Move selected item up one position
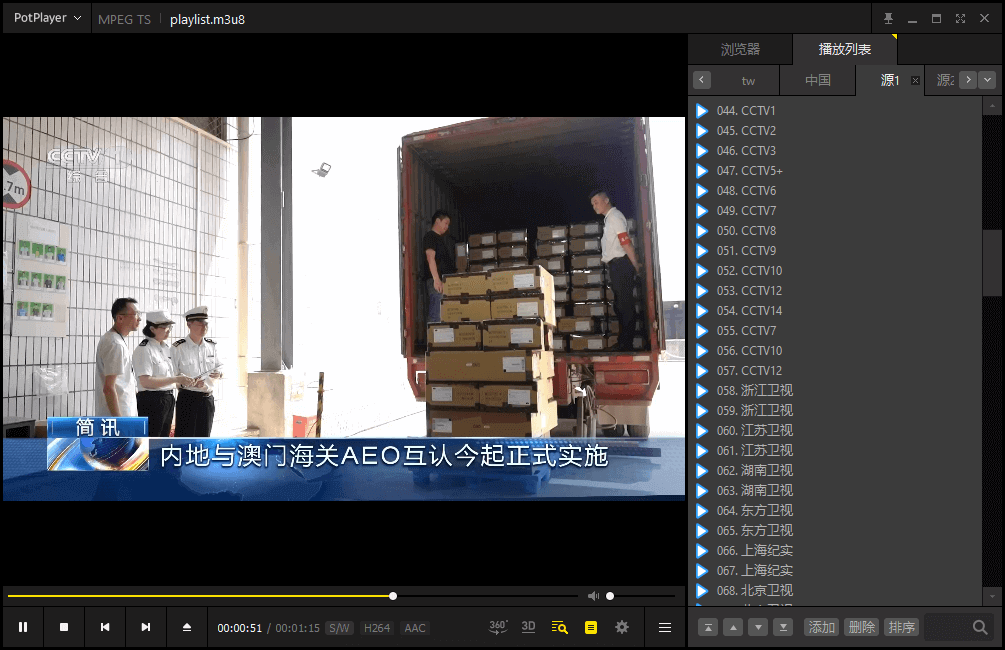The width and height of the screenshot is (1005, 650). click(733, 628)
